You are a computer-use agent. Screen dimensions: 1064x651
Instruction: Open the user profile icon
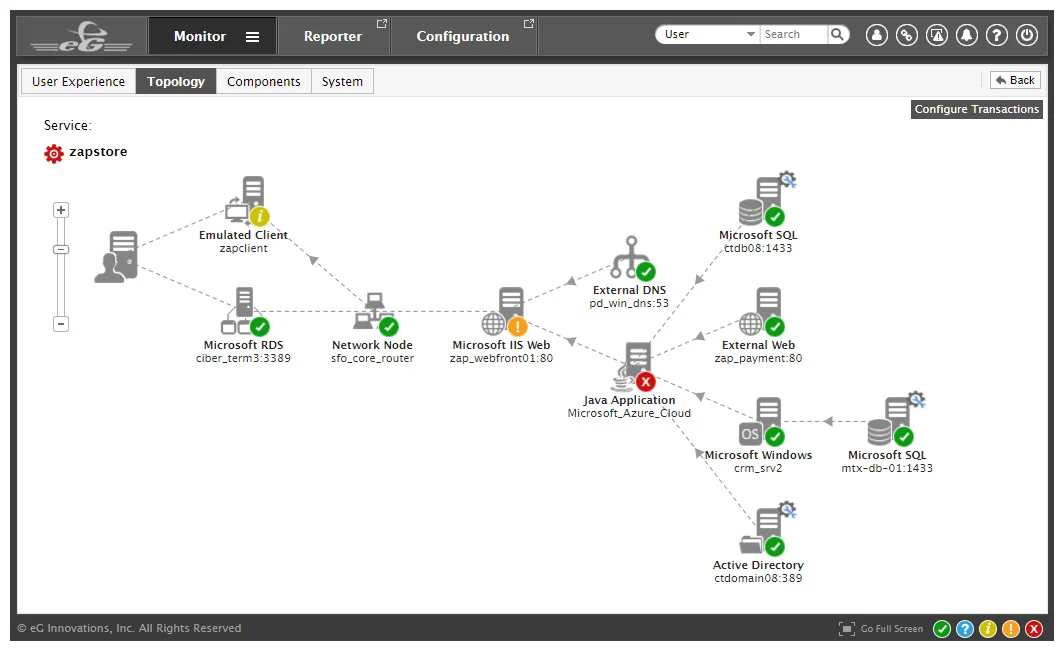click(877, 35)
